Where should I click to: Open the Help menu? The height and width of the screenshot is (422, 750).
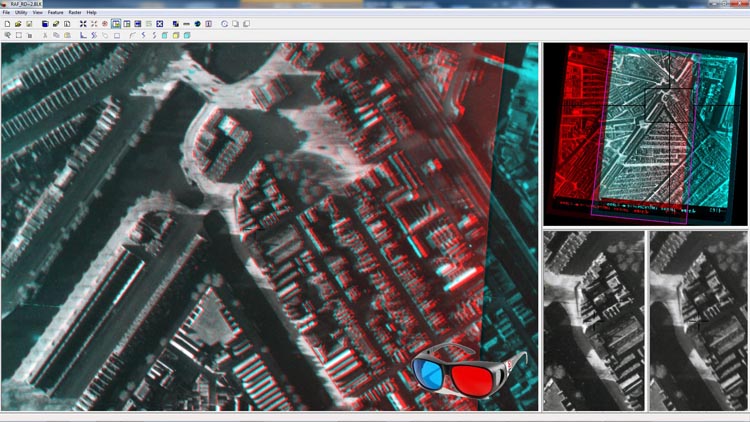(x=91, y=12)
